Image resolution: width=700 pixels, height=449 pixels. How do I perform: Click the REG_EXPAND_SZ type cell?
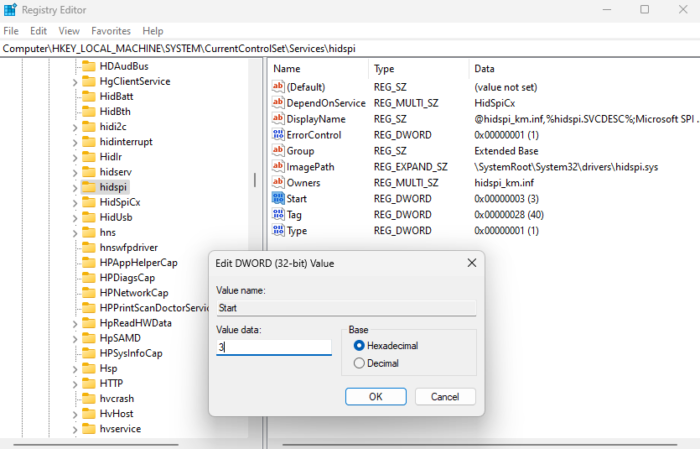(410, 167)
